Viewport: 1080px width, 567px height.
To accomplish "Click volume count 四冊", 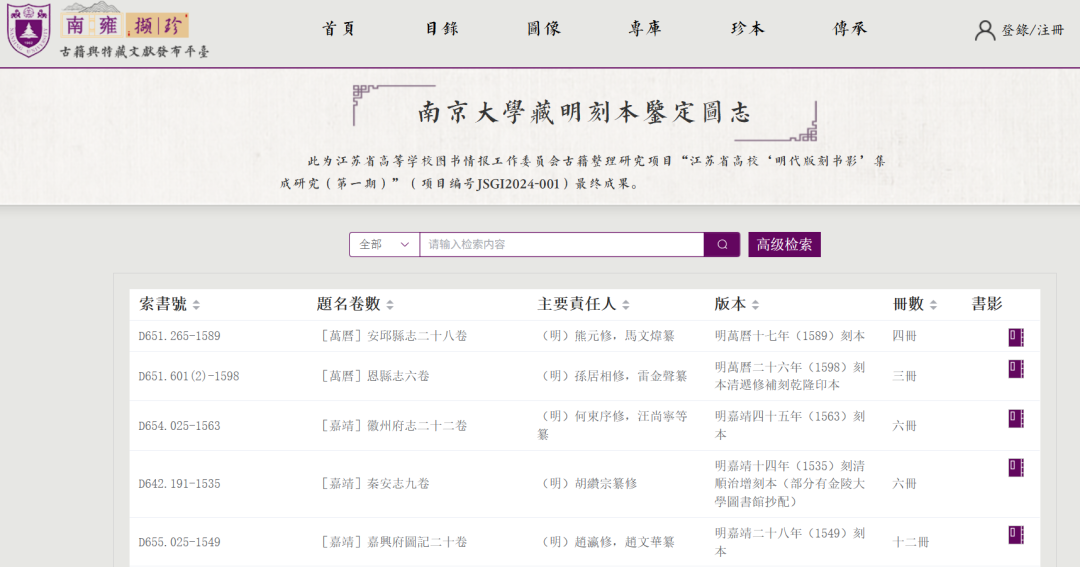I will pos(904,336).
